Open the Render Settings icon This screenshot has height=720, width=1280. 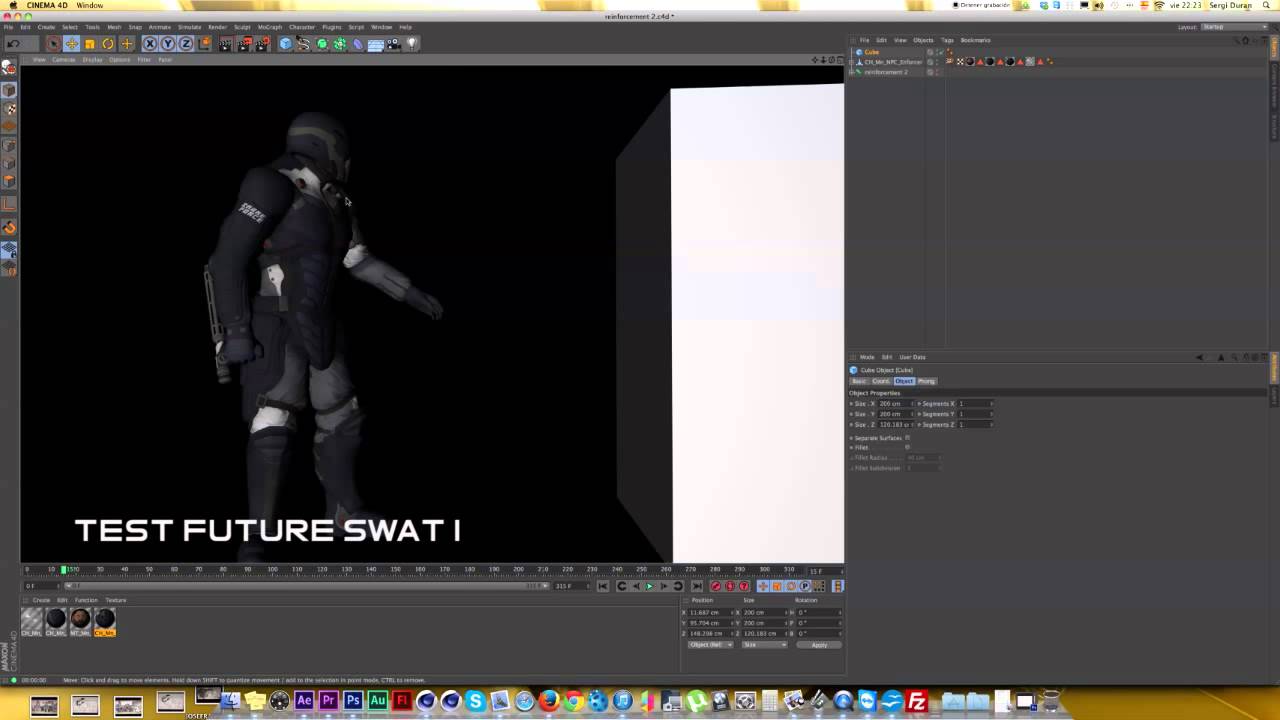pos(263,44)
